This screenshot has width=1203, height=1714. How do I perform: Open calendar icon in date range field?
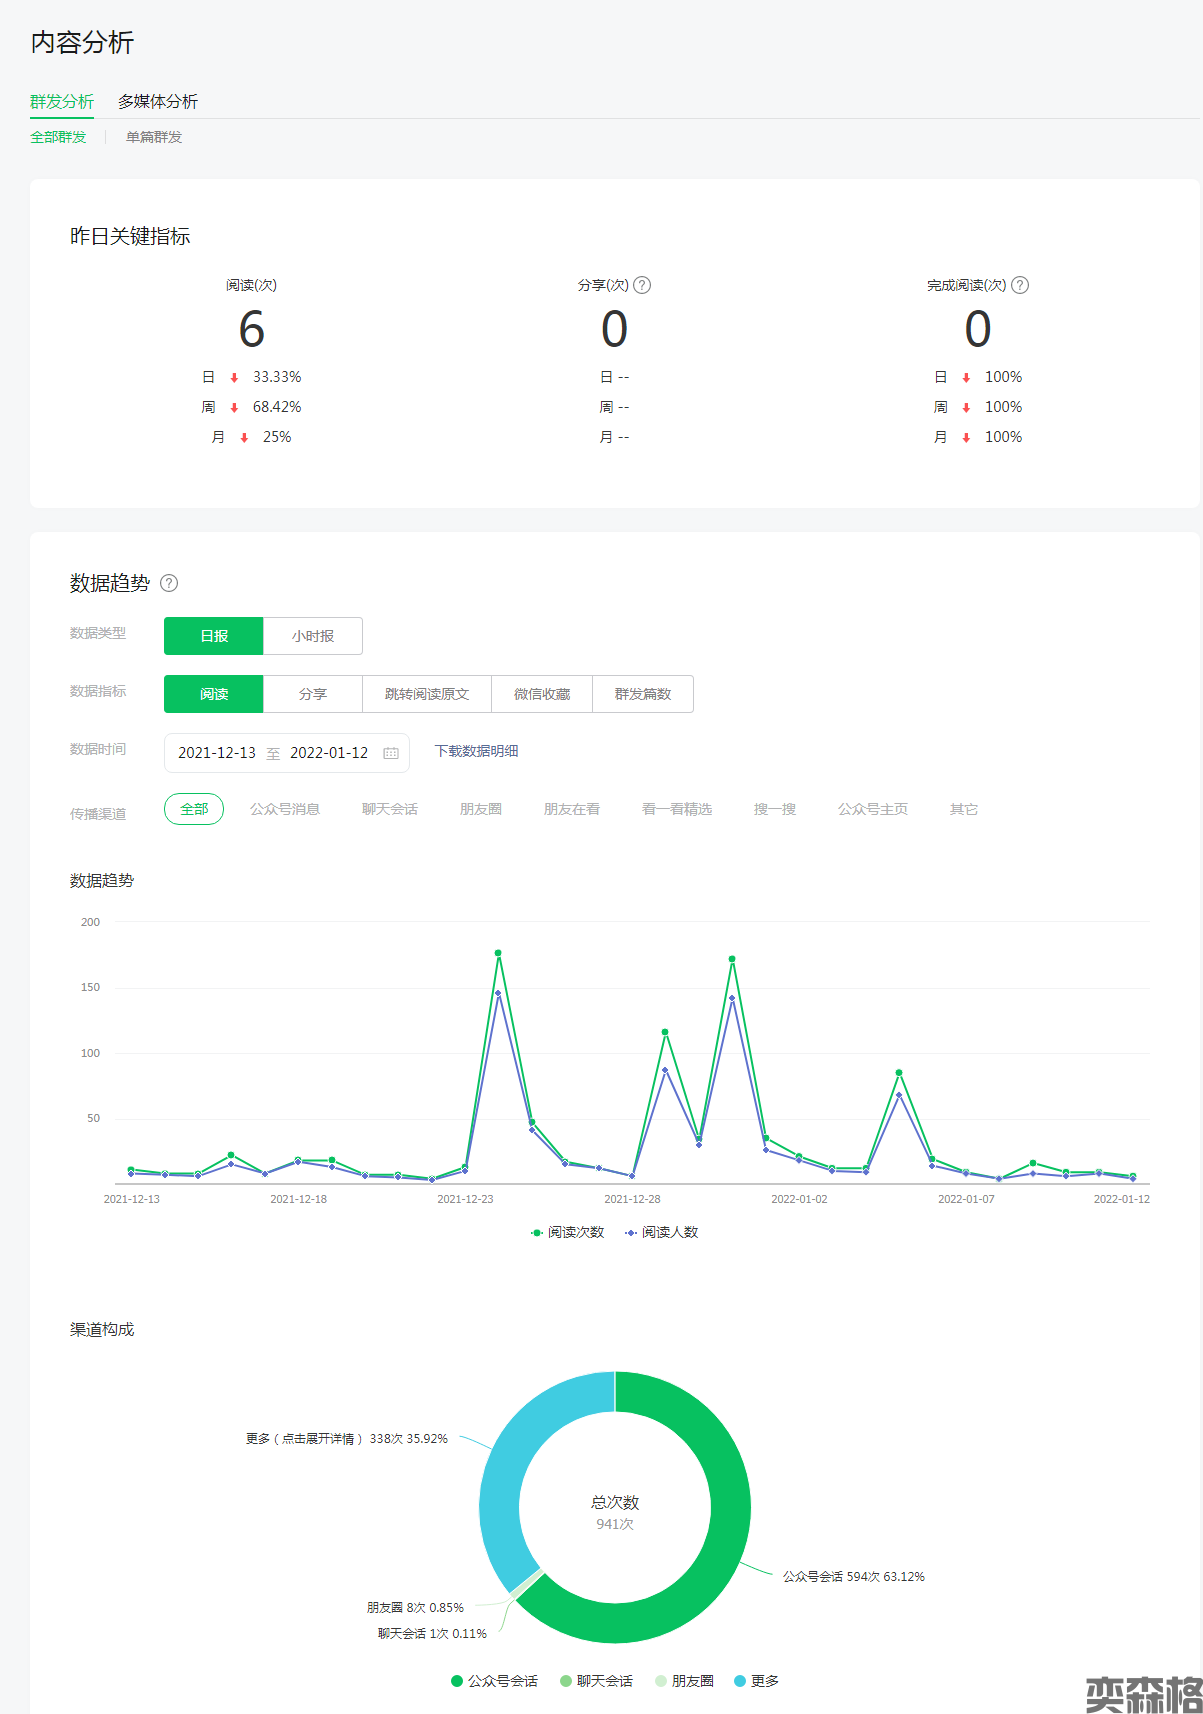pyautogui.click(x=391, y=753)
